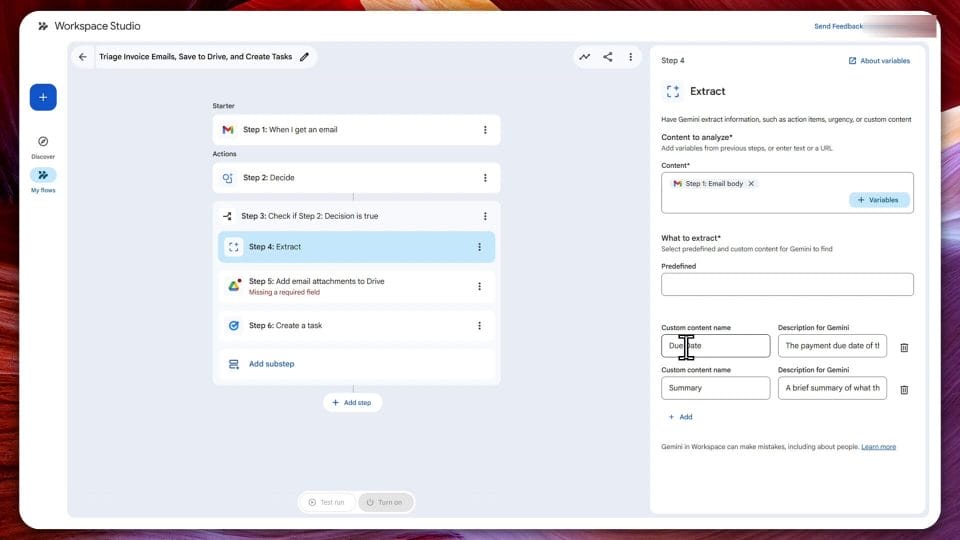Image resolution: width=960 pixels, height=540 pixels.
Task: Click the payment due date description field
Action: click(x=832, y=346)
